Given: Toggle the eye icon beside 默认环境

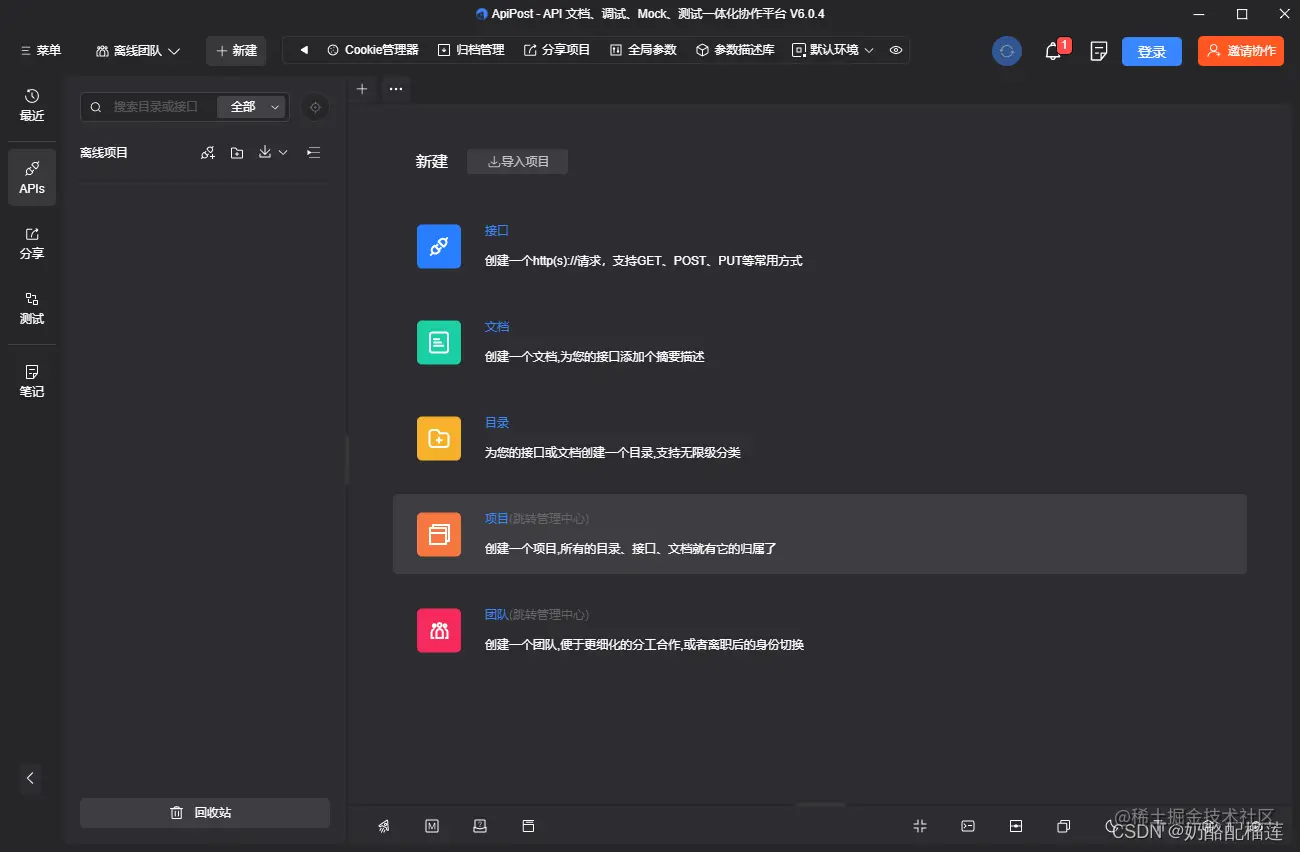Looking at the screenshot, I should click(x=896, y=50).
